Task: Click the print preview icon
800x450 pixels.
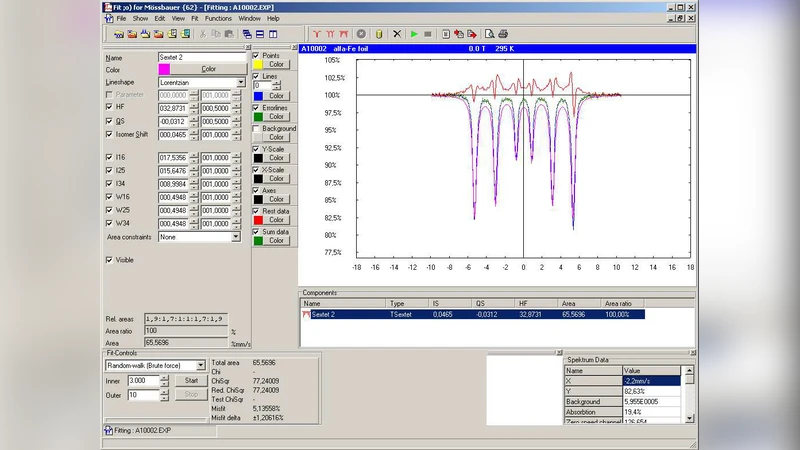Action: tap(489, 33)
